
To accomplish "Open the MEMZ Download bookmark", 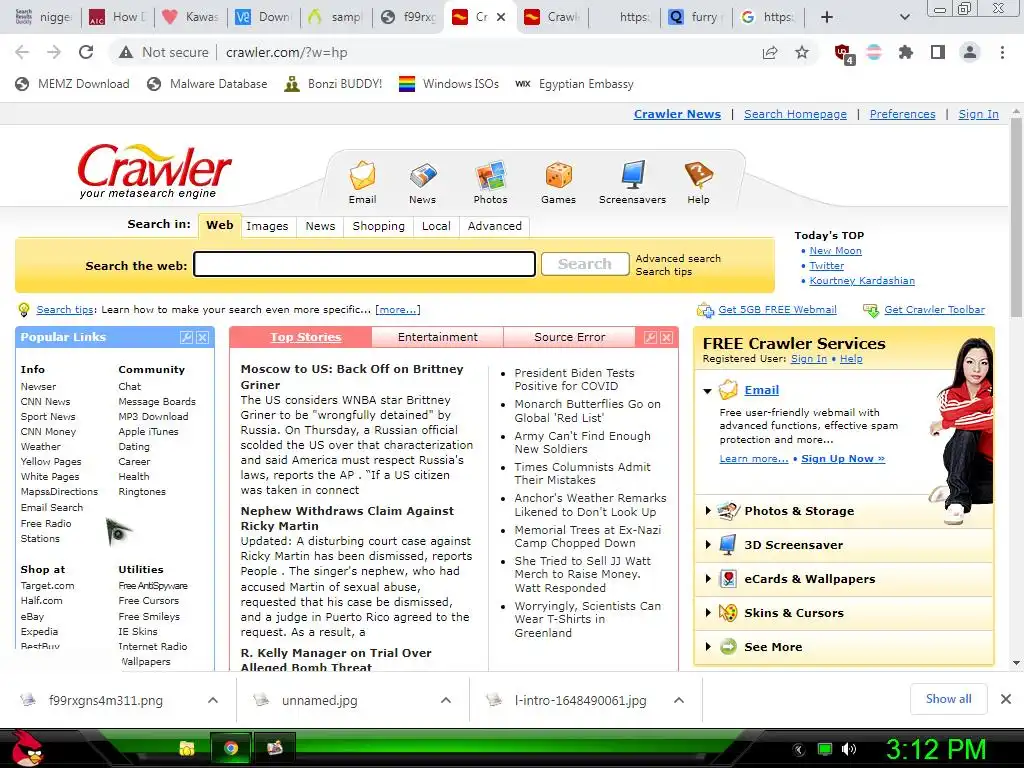I will (72, 84).
